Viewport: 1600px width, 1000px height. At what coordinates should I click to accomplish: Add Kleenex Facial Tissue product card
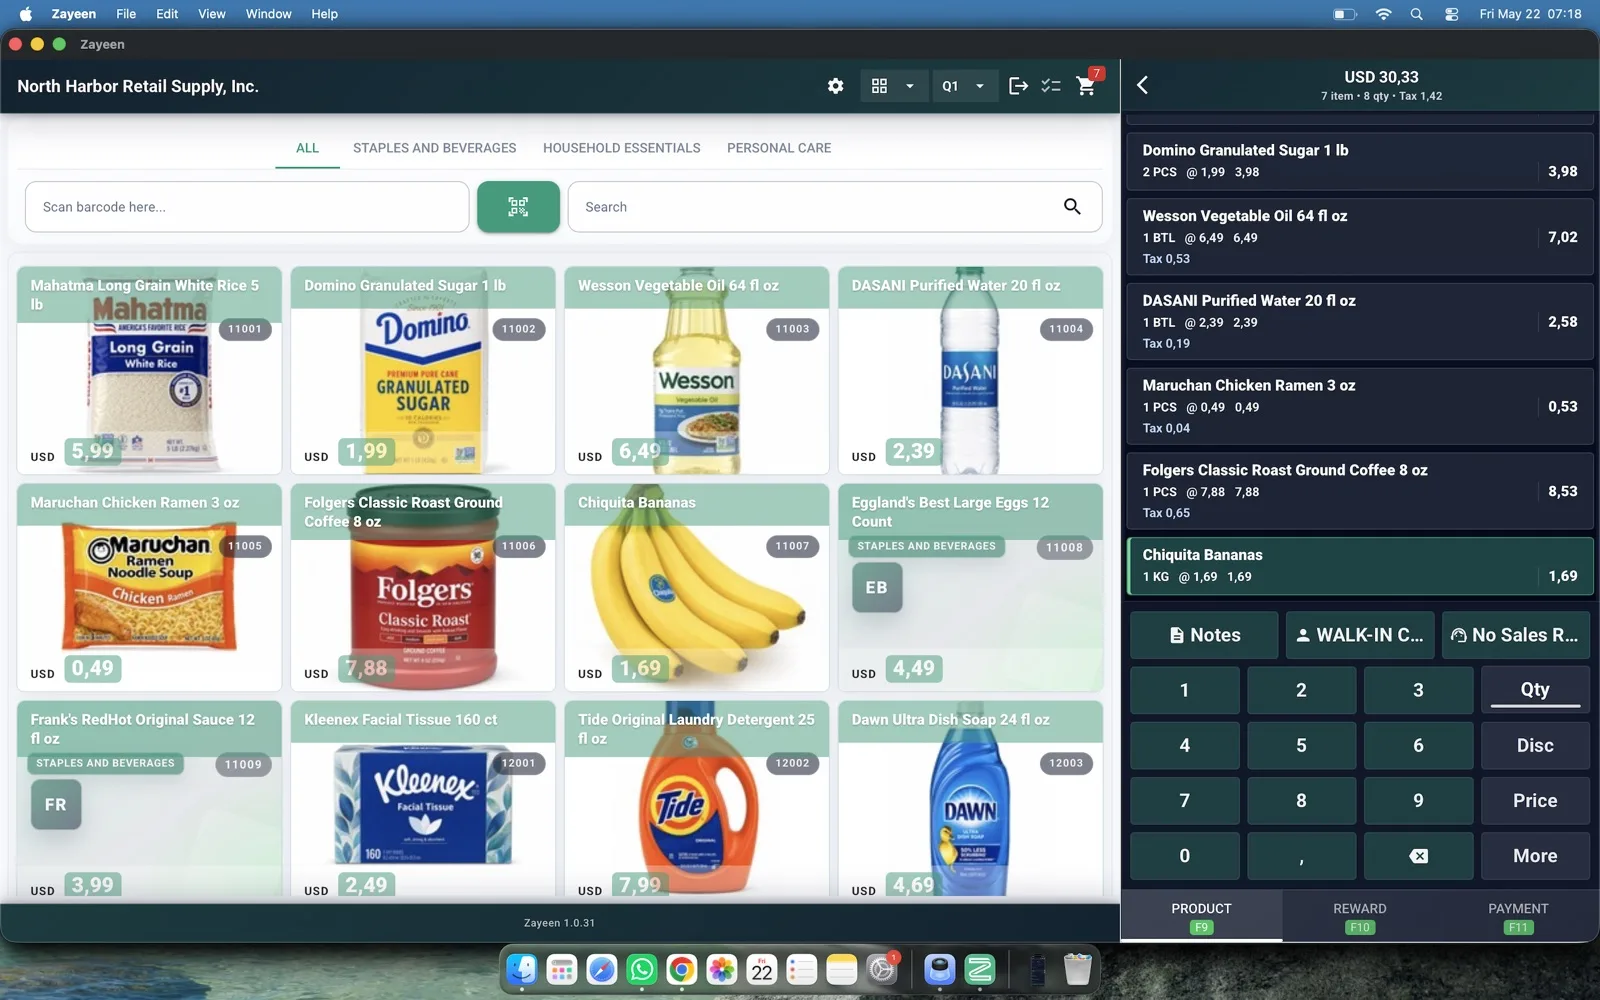(x=423, y=800)
